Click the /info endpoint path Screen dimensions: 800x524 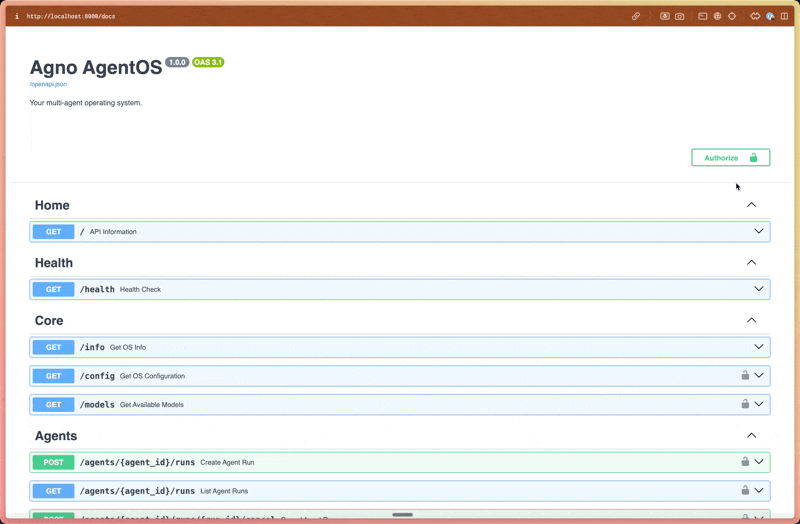pos(92,347)
